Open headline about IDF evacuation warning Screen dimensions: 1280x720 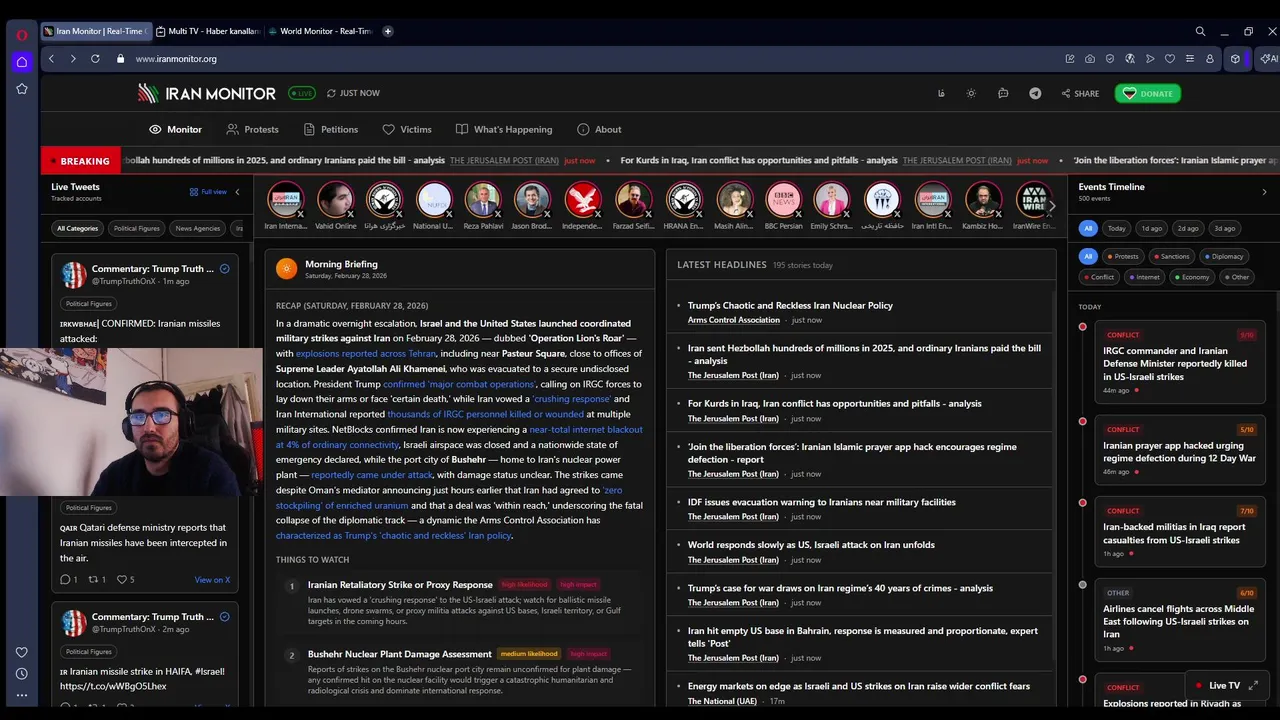click(x=821, y=502)
